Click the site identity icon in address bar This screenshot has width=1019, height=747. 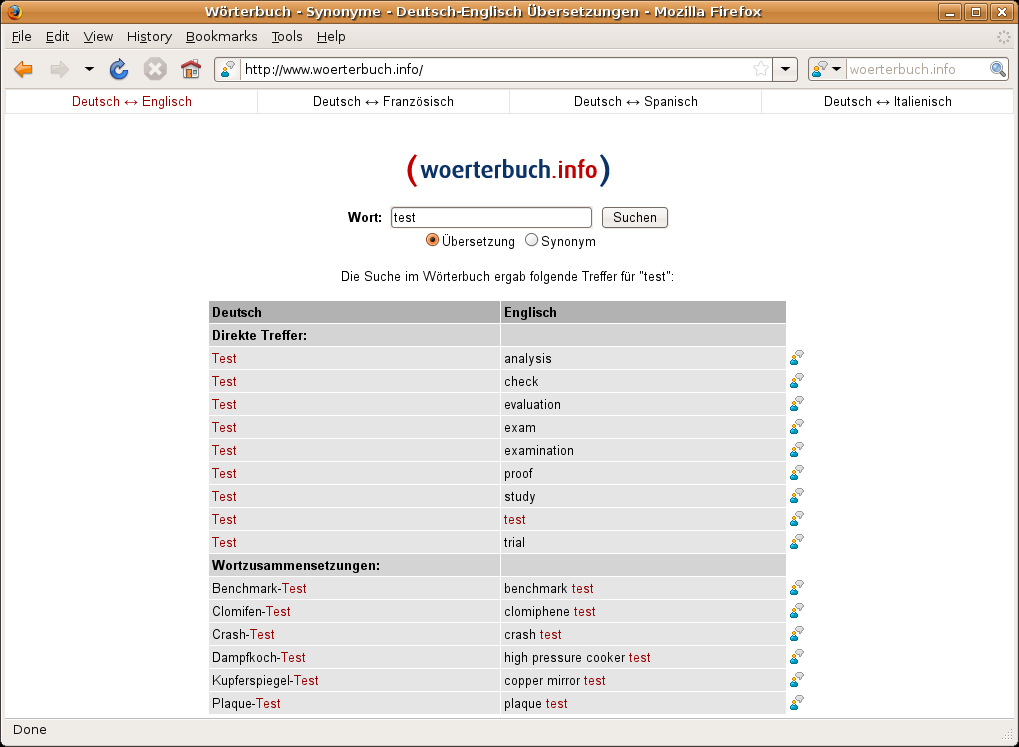click(227, 69)
